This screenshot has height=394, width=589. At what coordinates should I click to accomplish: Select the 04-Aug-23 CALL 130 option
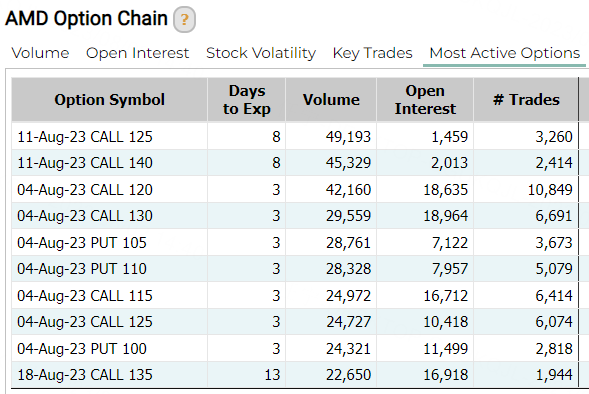[x=85, y=216]
